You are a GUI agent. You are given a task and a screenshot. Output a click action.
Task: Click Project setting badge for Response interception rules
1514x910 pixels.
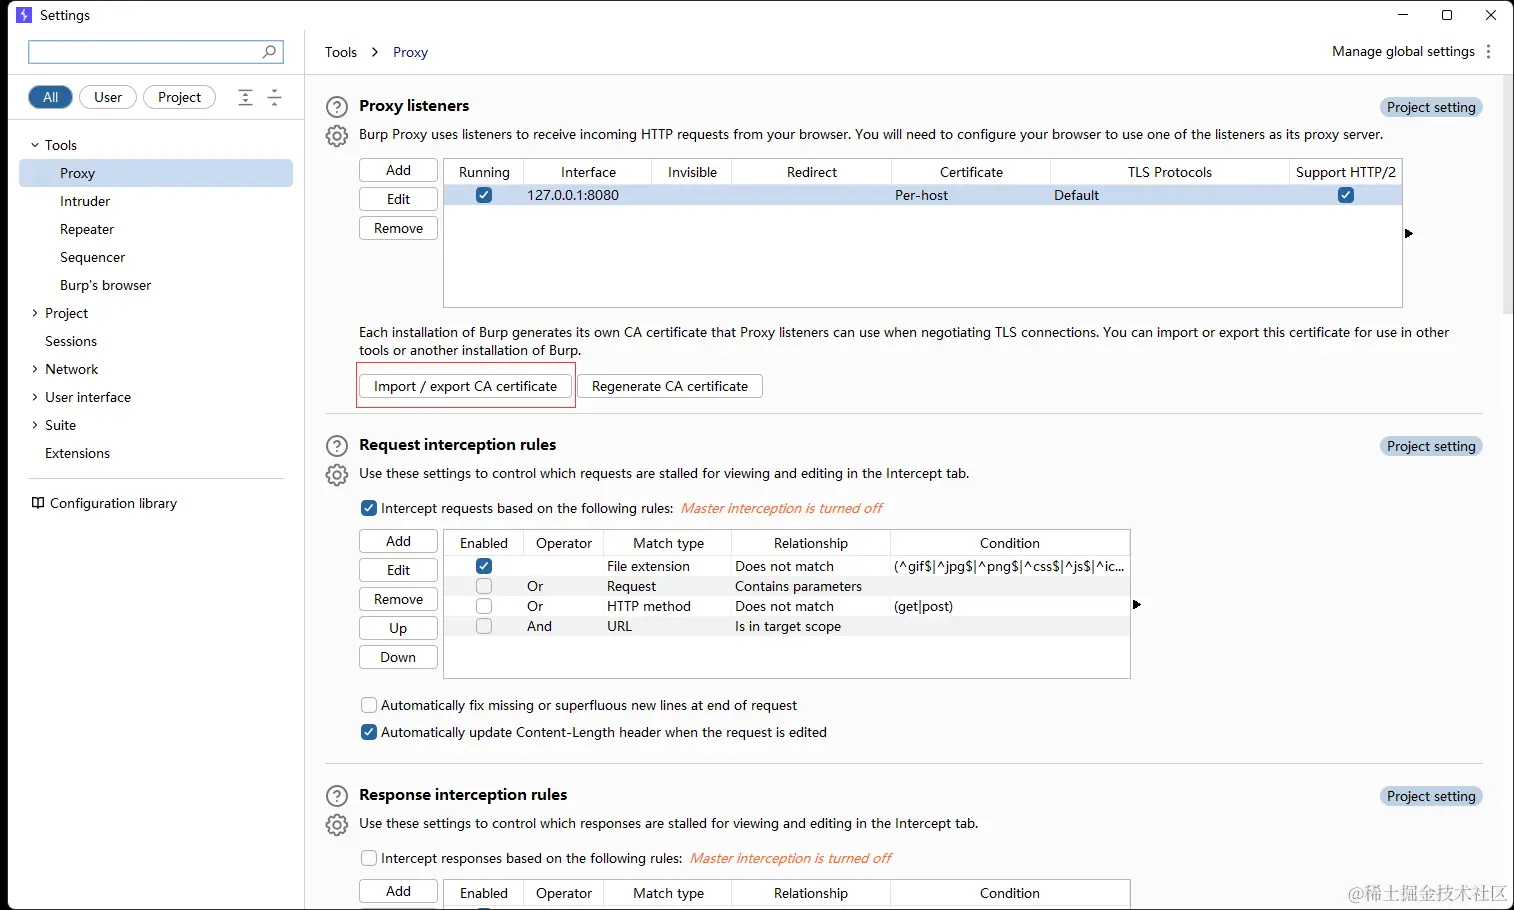(1431, 796)
